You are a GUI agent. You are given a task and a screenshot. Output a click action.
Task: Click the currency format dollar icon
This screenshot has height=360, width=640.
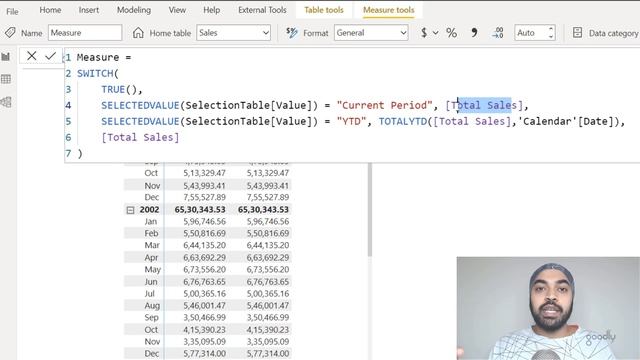[424, 33]
